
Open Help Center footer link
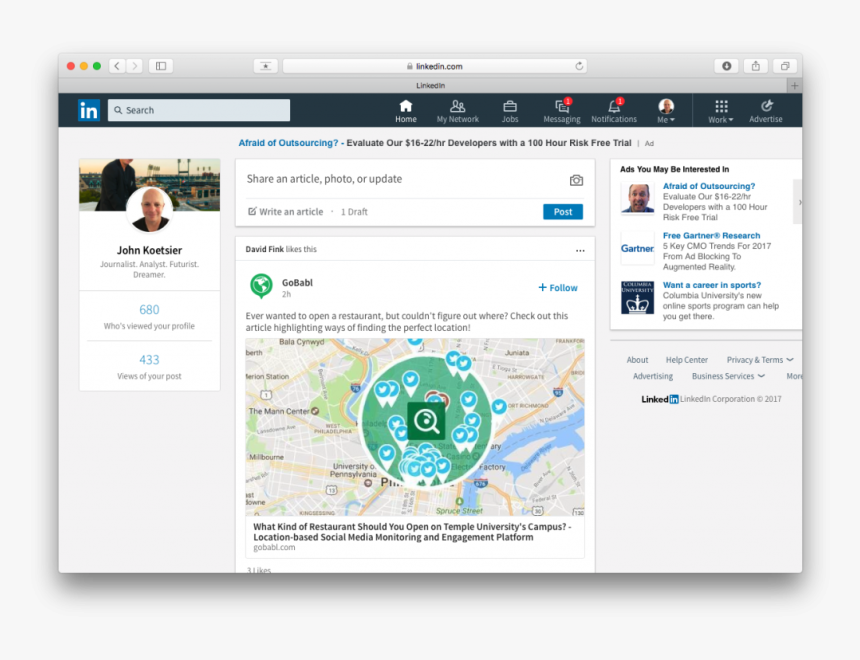pyautogui.click(x=687, y=360)
